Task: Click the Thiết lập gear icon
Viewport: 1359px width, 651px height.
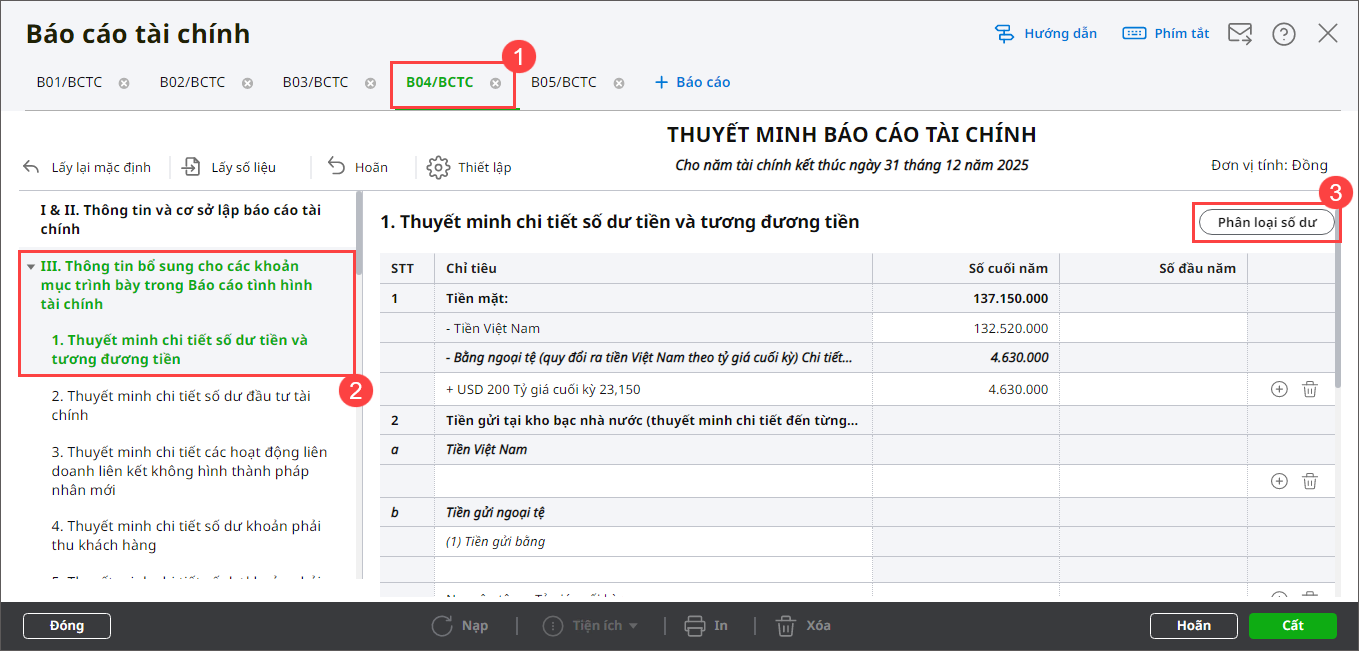Action: 438,167
